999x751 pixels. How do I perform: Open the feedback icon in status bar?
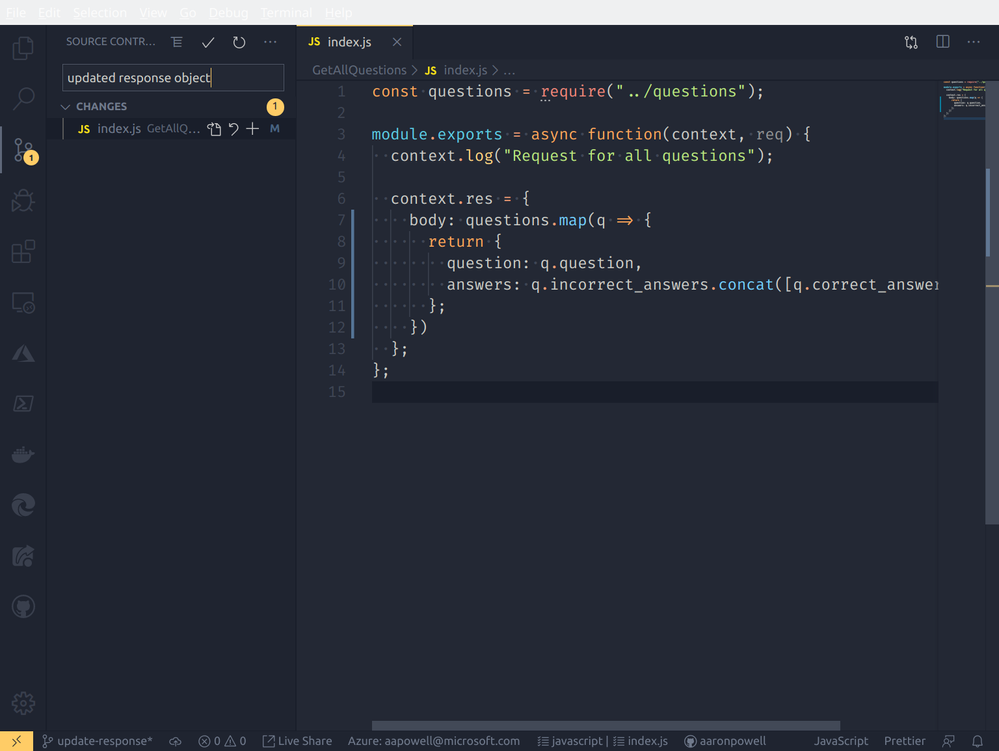coord(949,741)
